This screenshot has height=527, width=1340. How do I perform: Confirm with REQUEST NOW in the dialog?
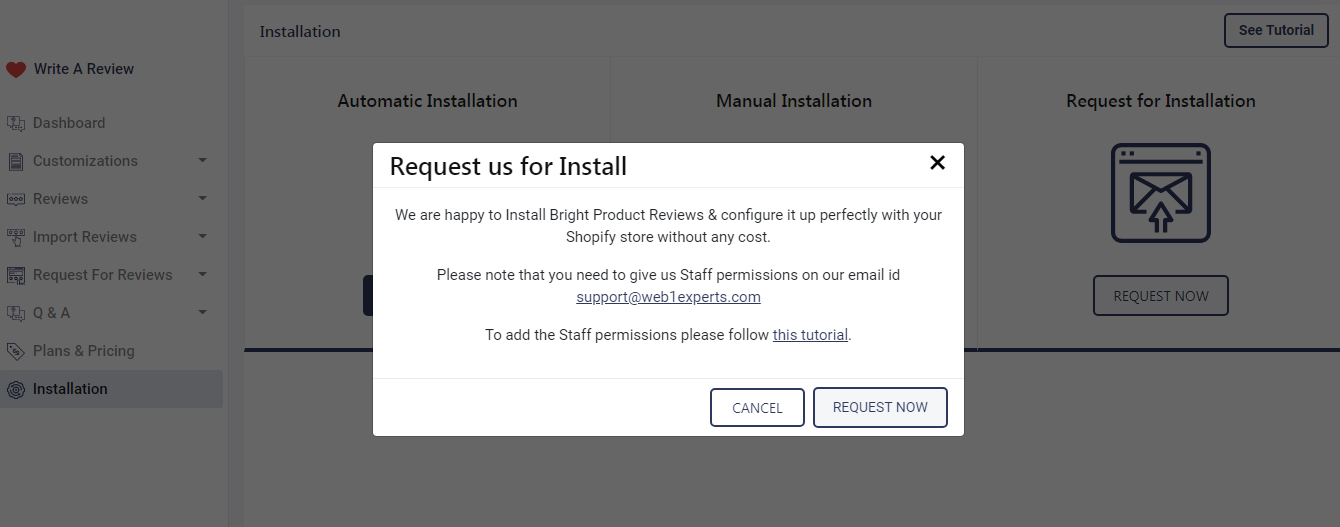coord(880,407)
